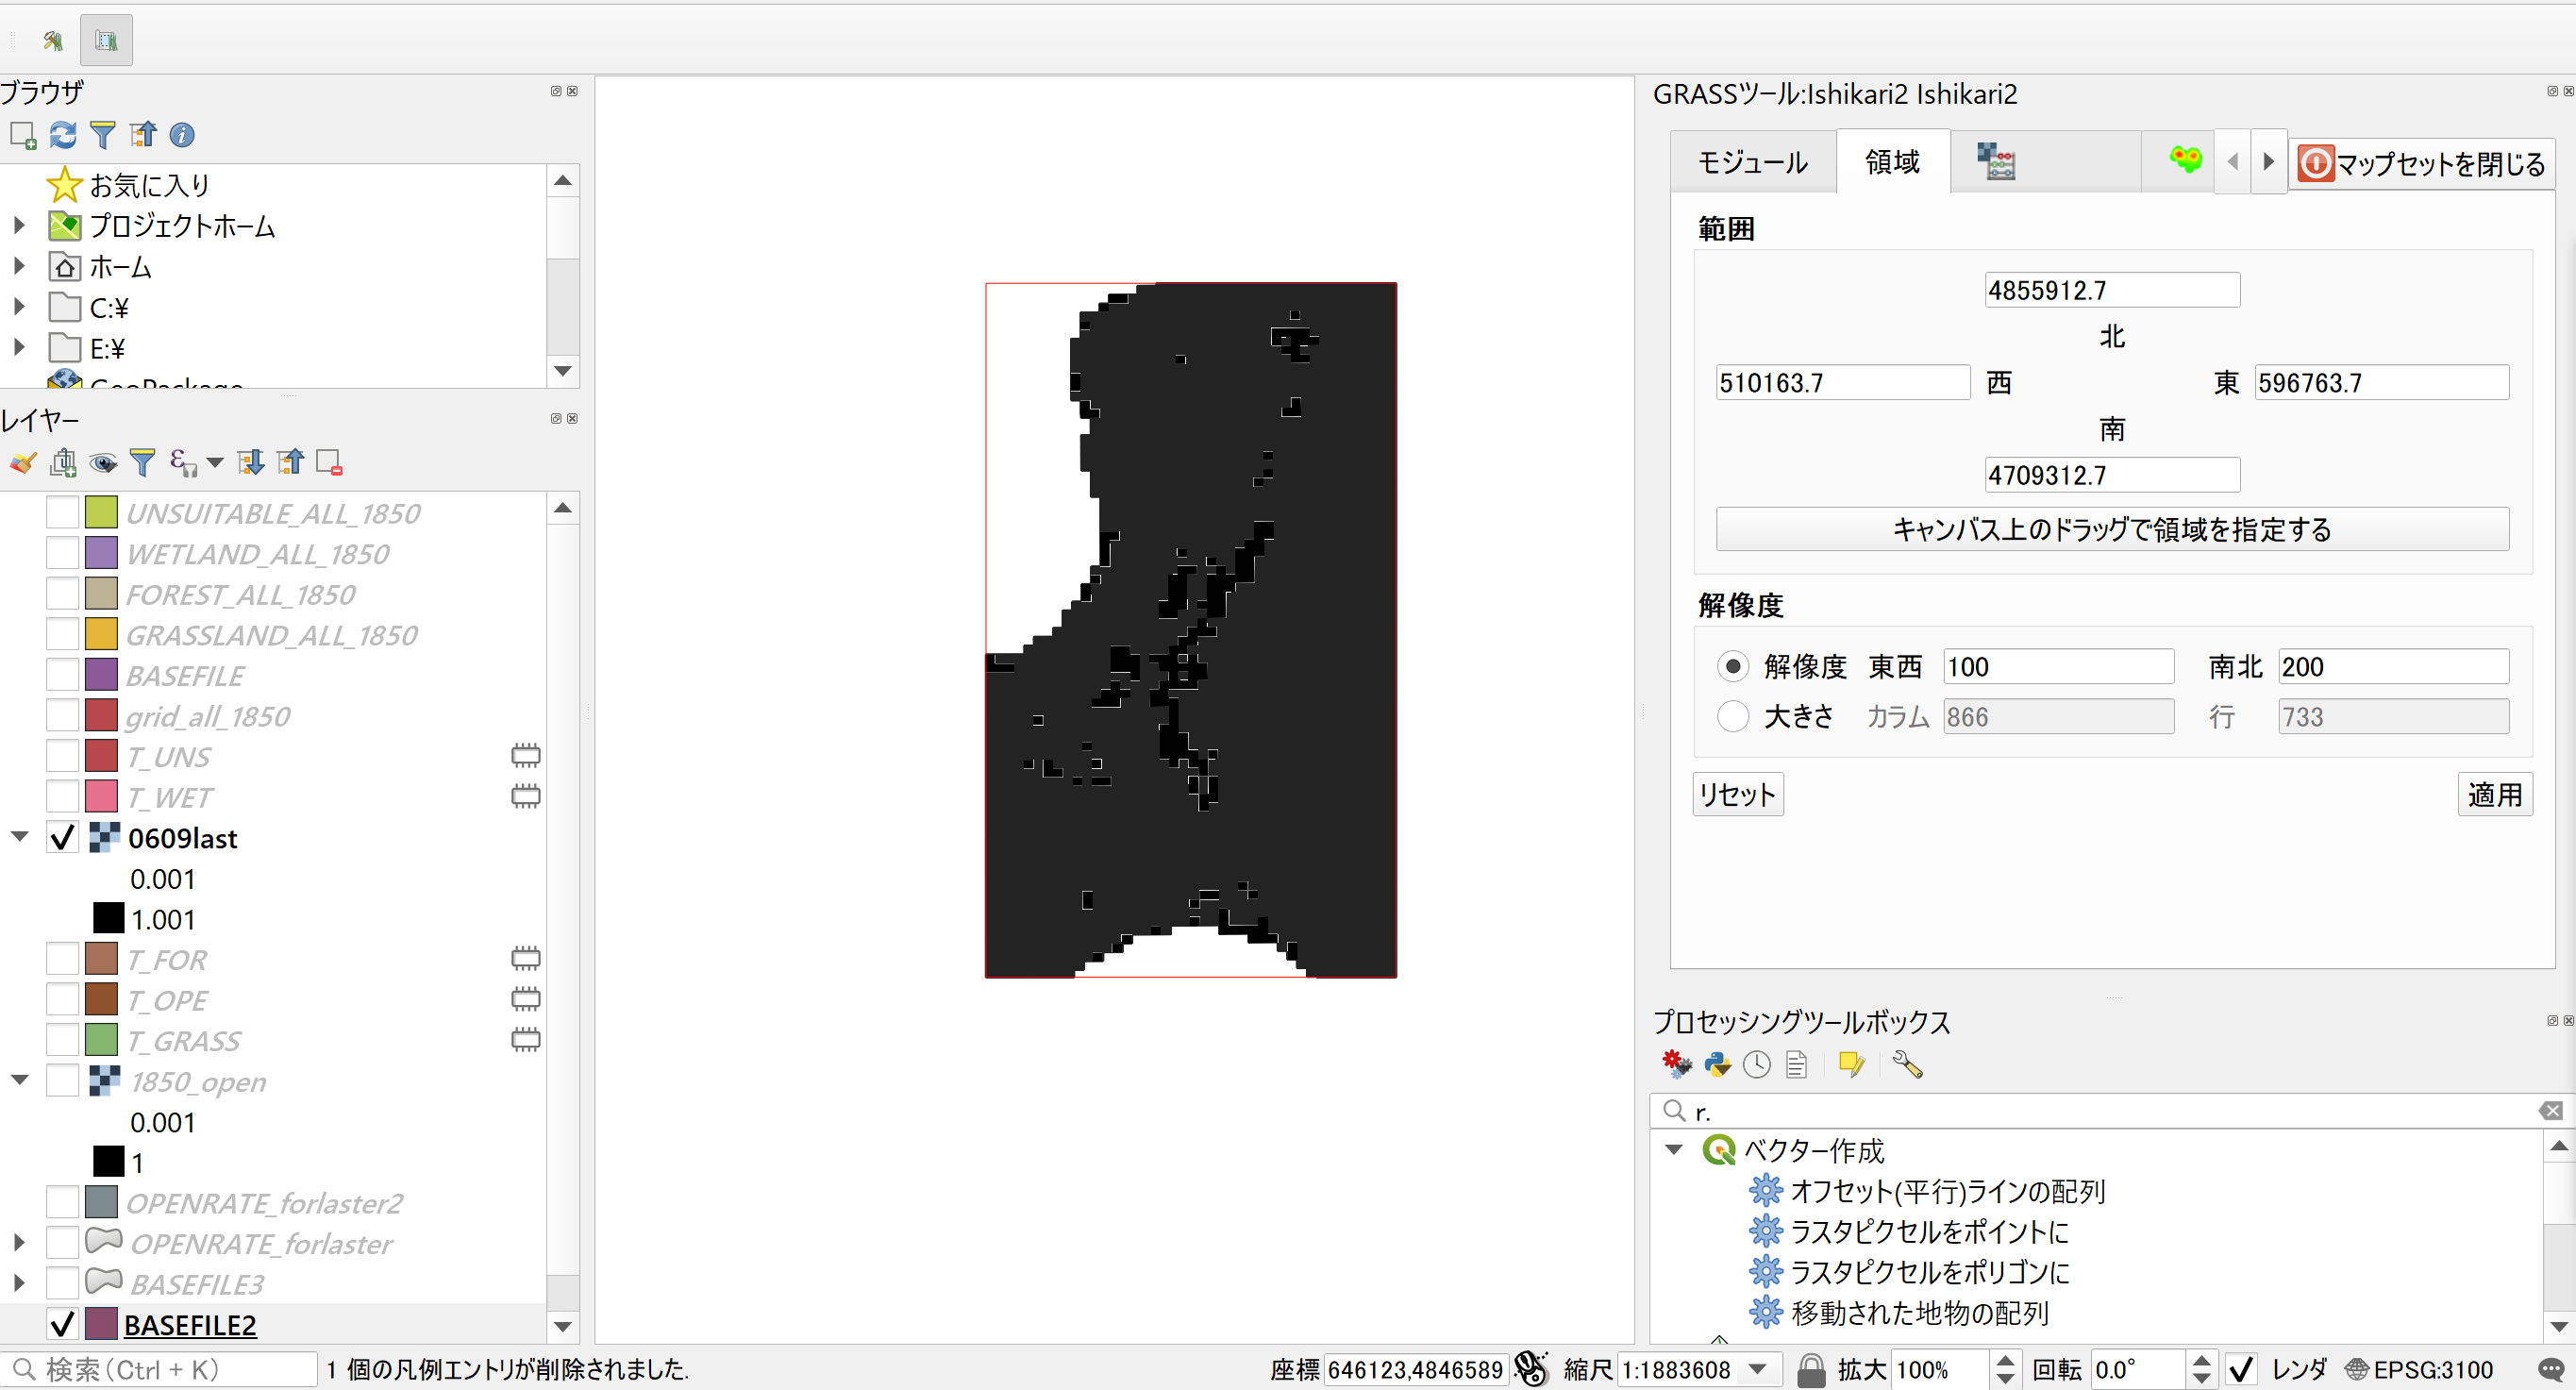Open the Python console in processing toolbox
2576x1390 pixels.
(1717, 1064)
